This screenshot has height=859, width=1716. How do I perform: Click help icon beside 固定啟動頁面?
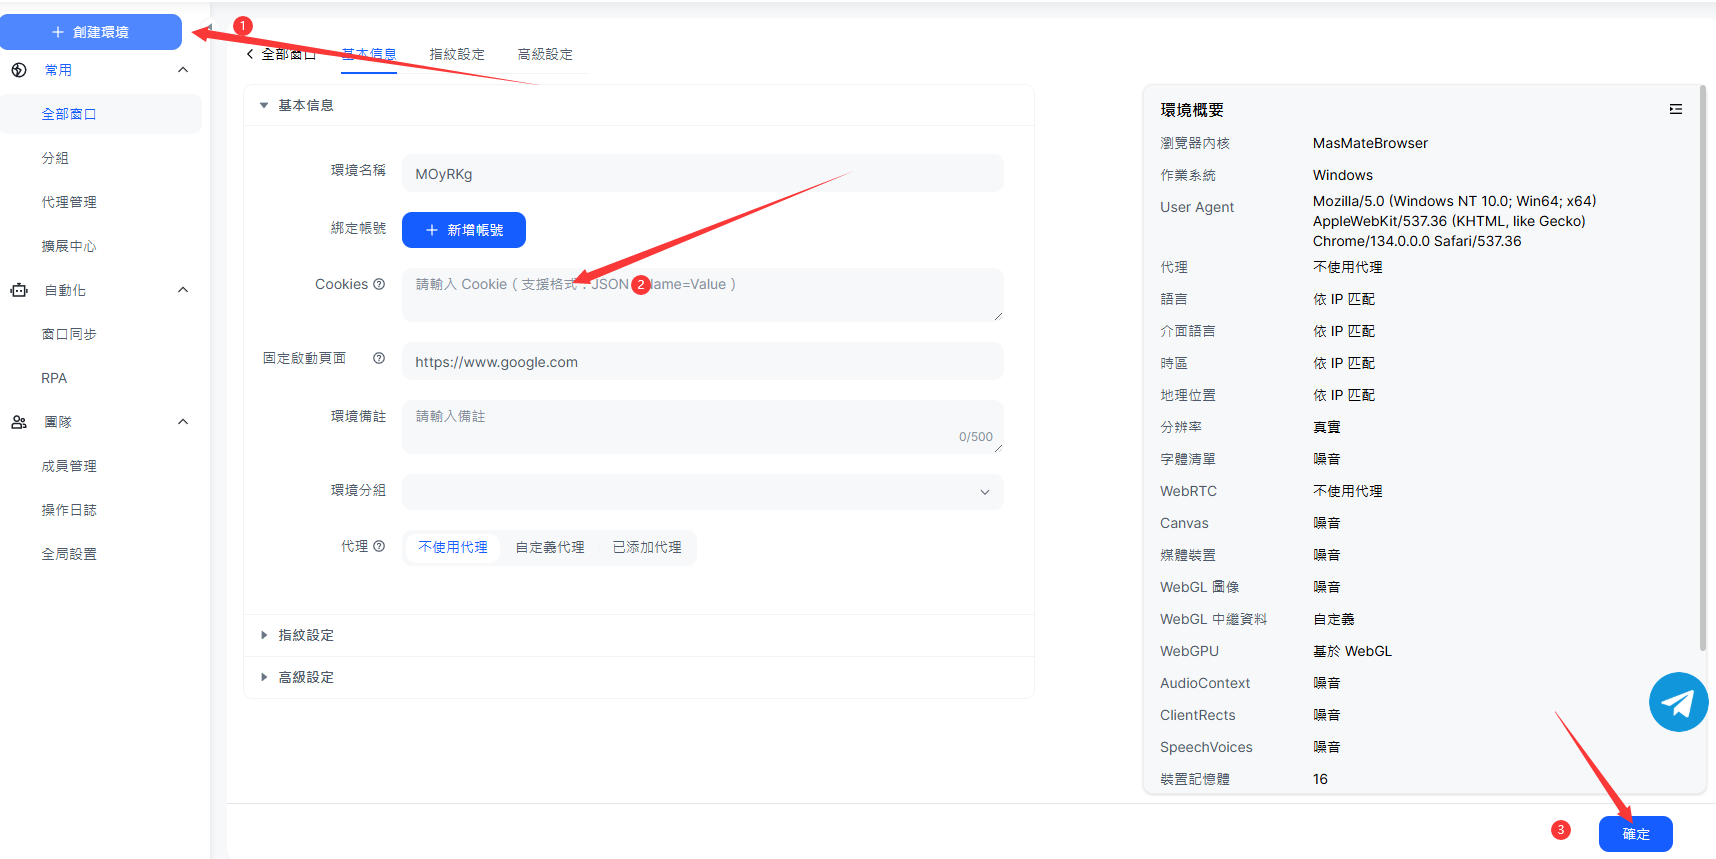(x=379, y=358)
